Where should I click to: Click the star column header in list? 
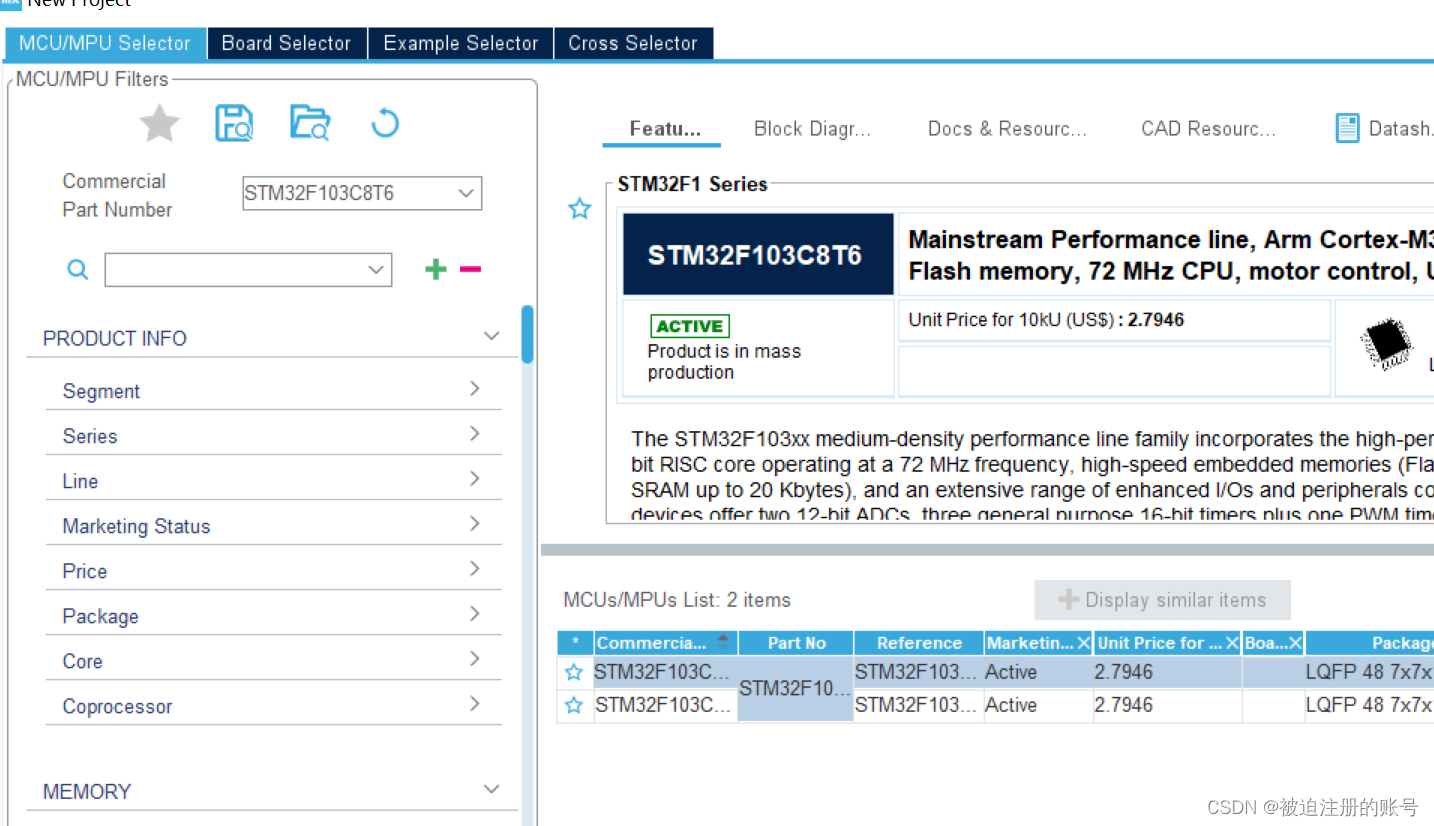pos(575,643)
